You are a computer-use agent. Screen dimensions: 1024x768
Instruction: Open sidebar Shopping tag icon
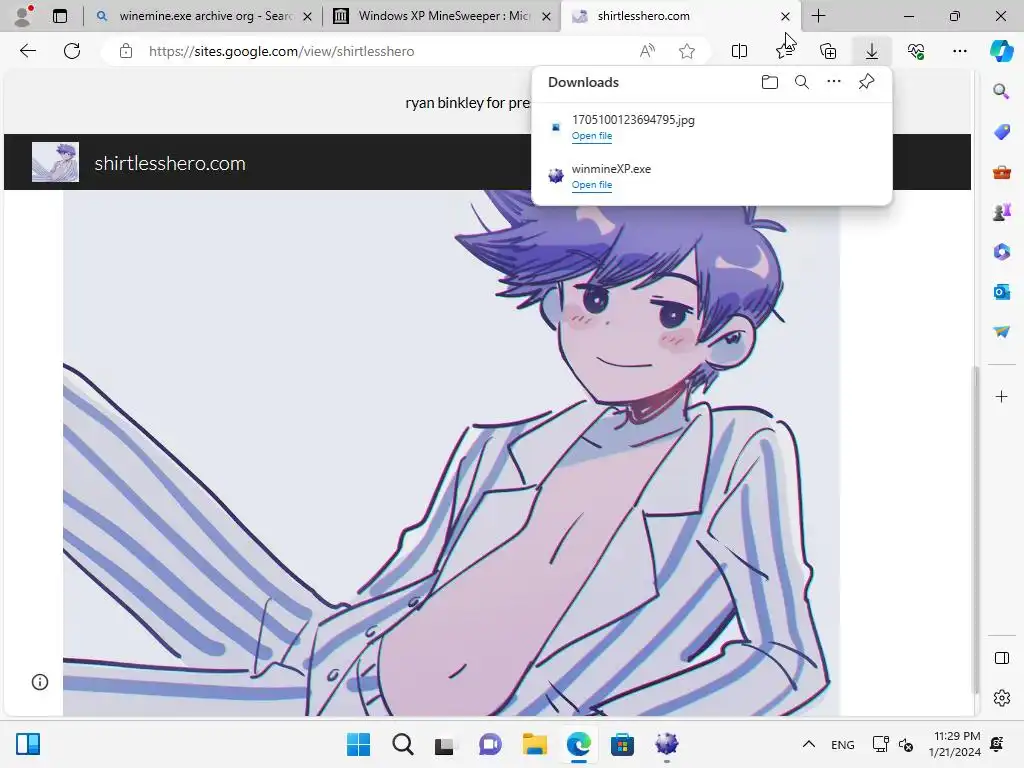tap(1001, 131)
